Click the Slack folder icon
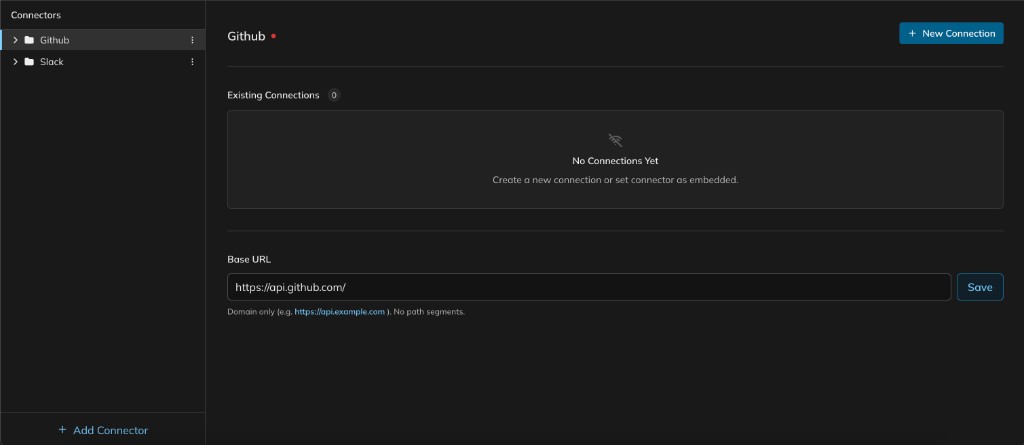The height and width of the screenshot is (445, 1024). click(29, 62)
